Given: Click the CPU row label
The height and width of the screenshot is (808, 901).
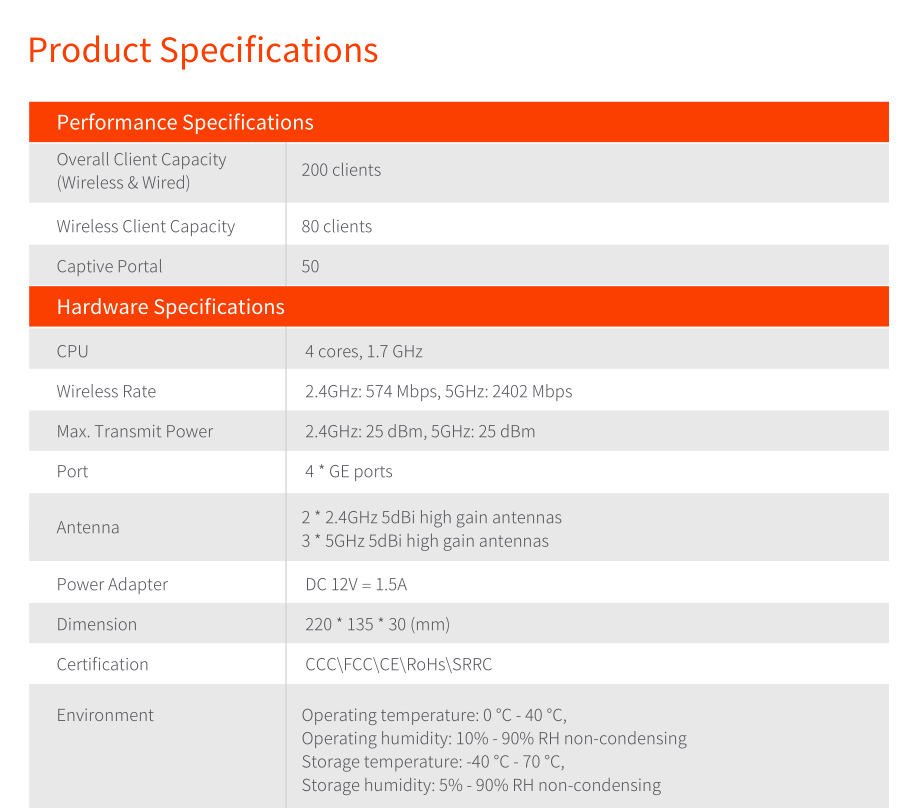Looking at the screenshot, I should click(x=72, y=351).
